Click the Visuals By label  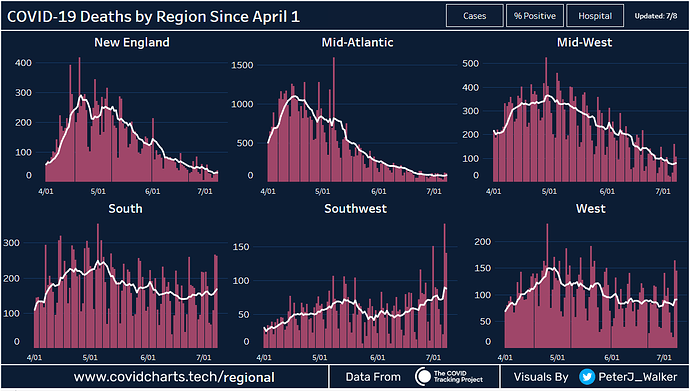[541, 377]
